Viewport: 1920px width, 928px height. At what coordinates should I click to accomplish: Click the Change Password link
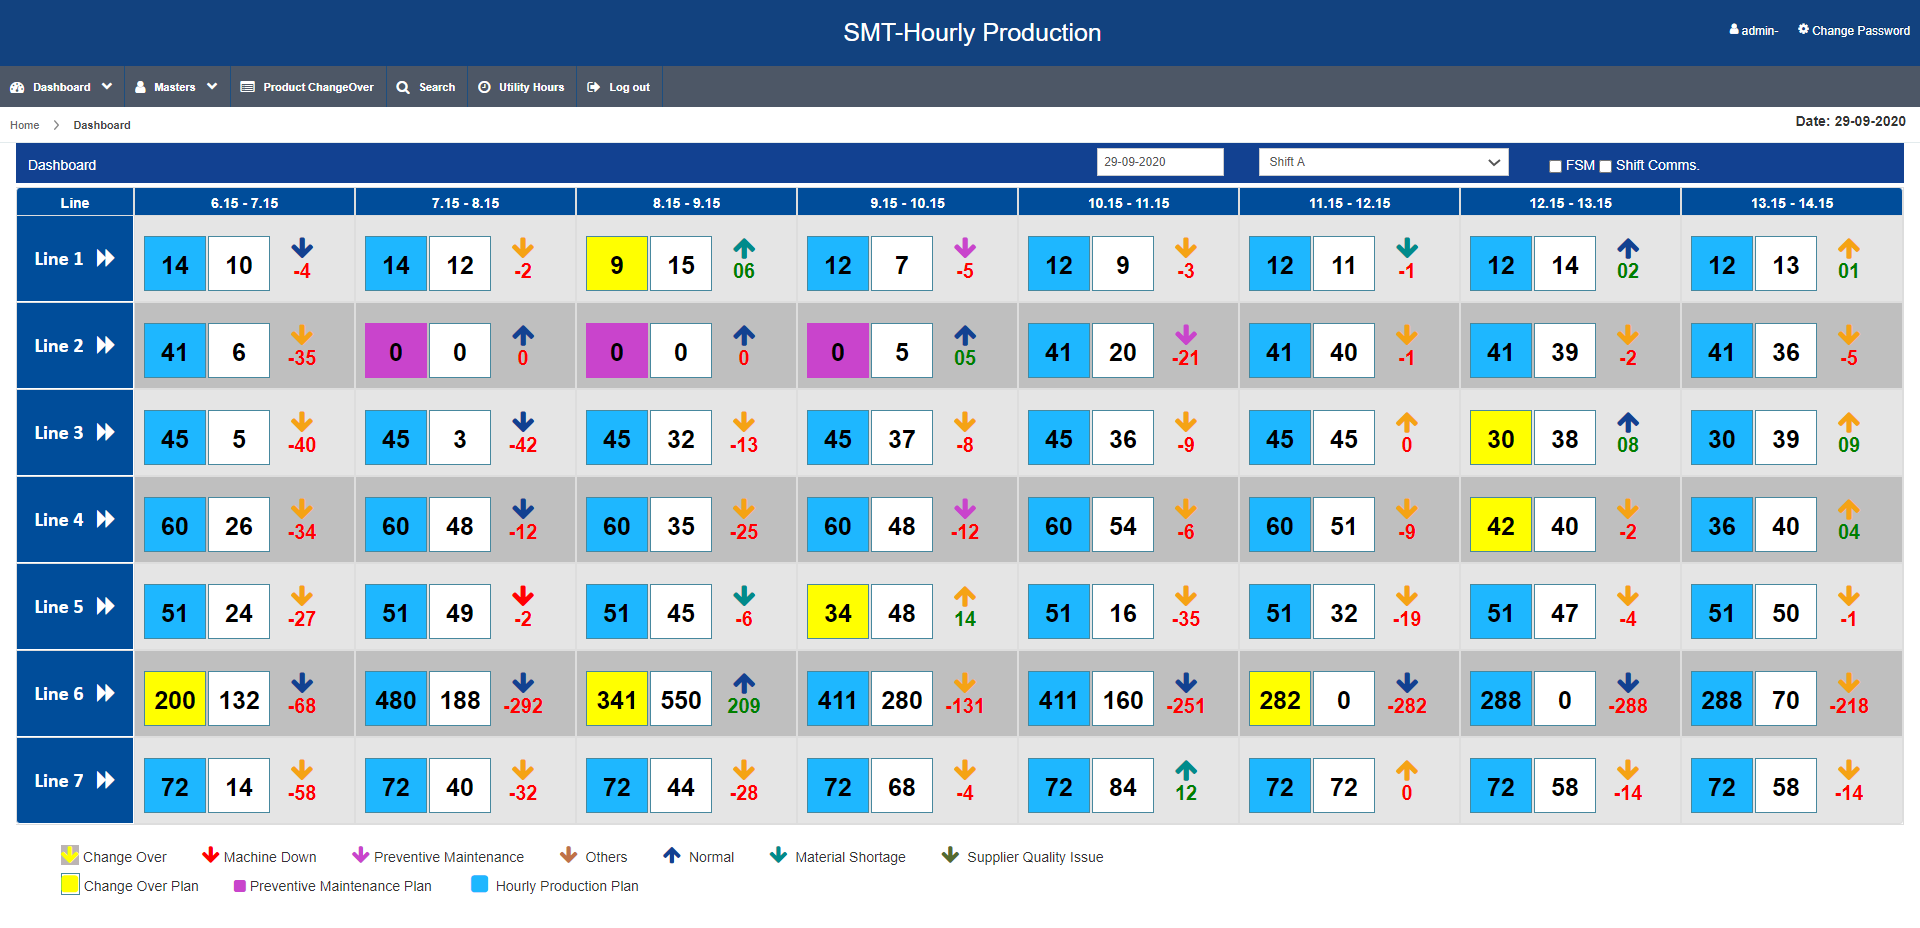click(x=1860, y=31)
